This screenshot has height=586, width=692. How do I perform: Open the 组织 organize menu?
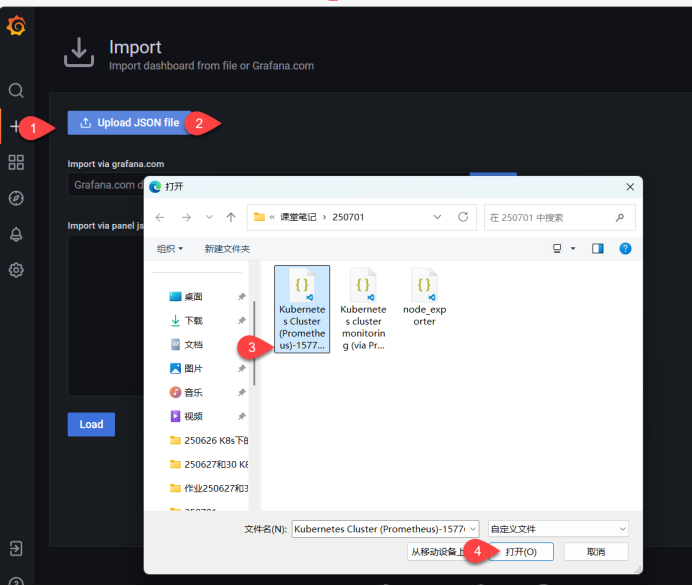coord(169,249)
